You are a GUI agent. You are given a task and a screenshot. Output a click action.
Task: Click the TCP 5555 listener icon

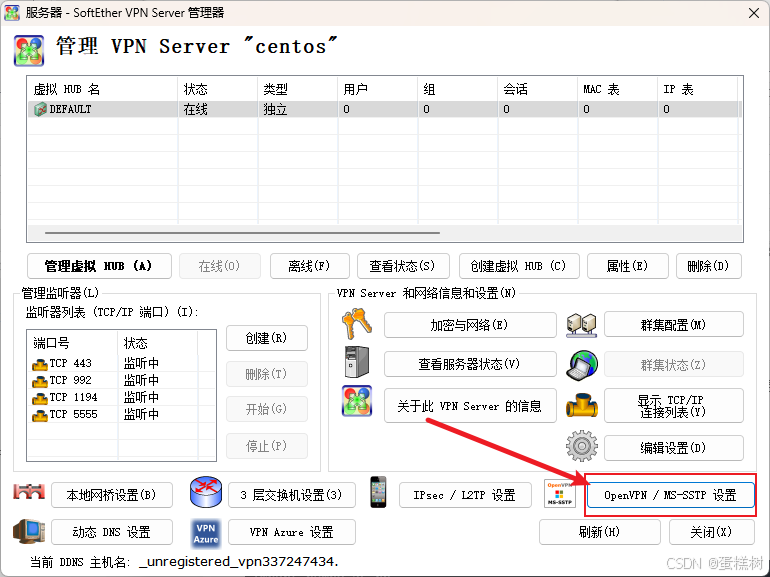coord(40,415)
